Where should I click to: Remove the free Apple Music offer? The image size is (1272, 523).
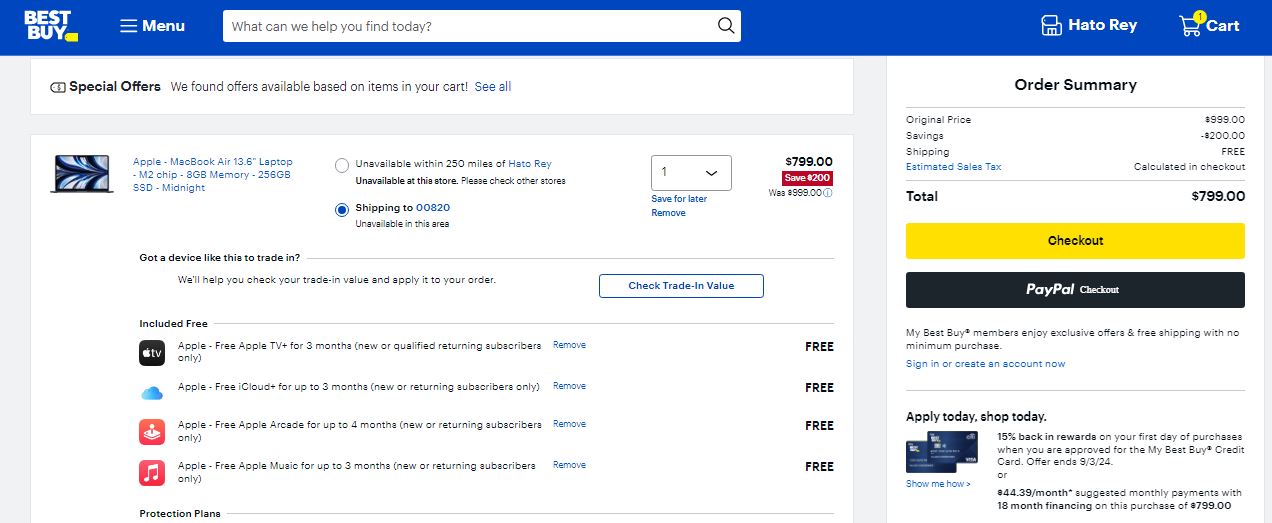(x=569, y=465)
